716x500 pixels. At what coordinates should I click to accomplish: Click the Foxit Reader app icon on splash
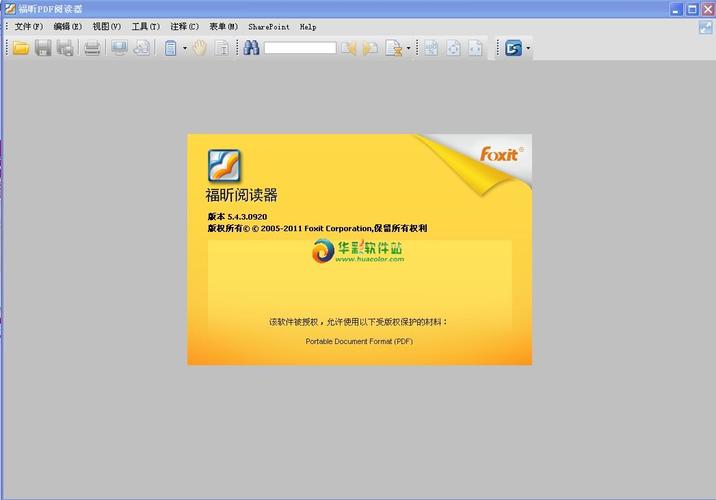pos(224,165)
